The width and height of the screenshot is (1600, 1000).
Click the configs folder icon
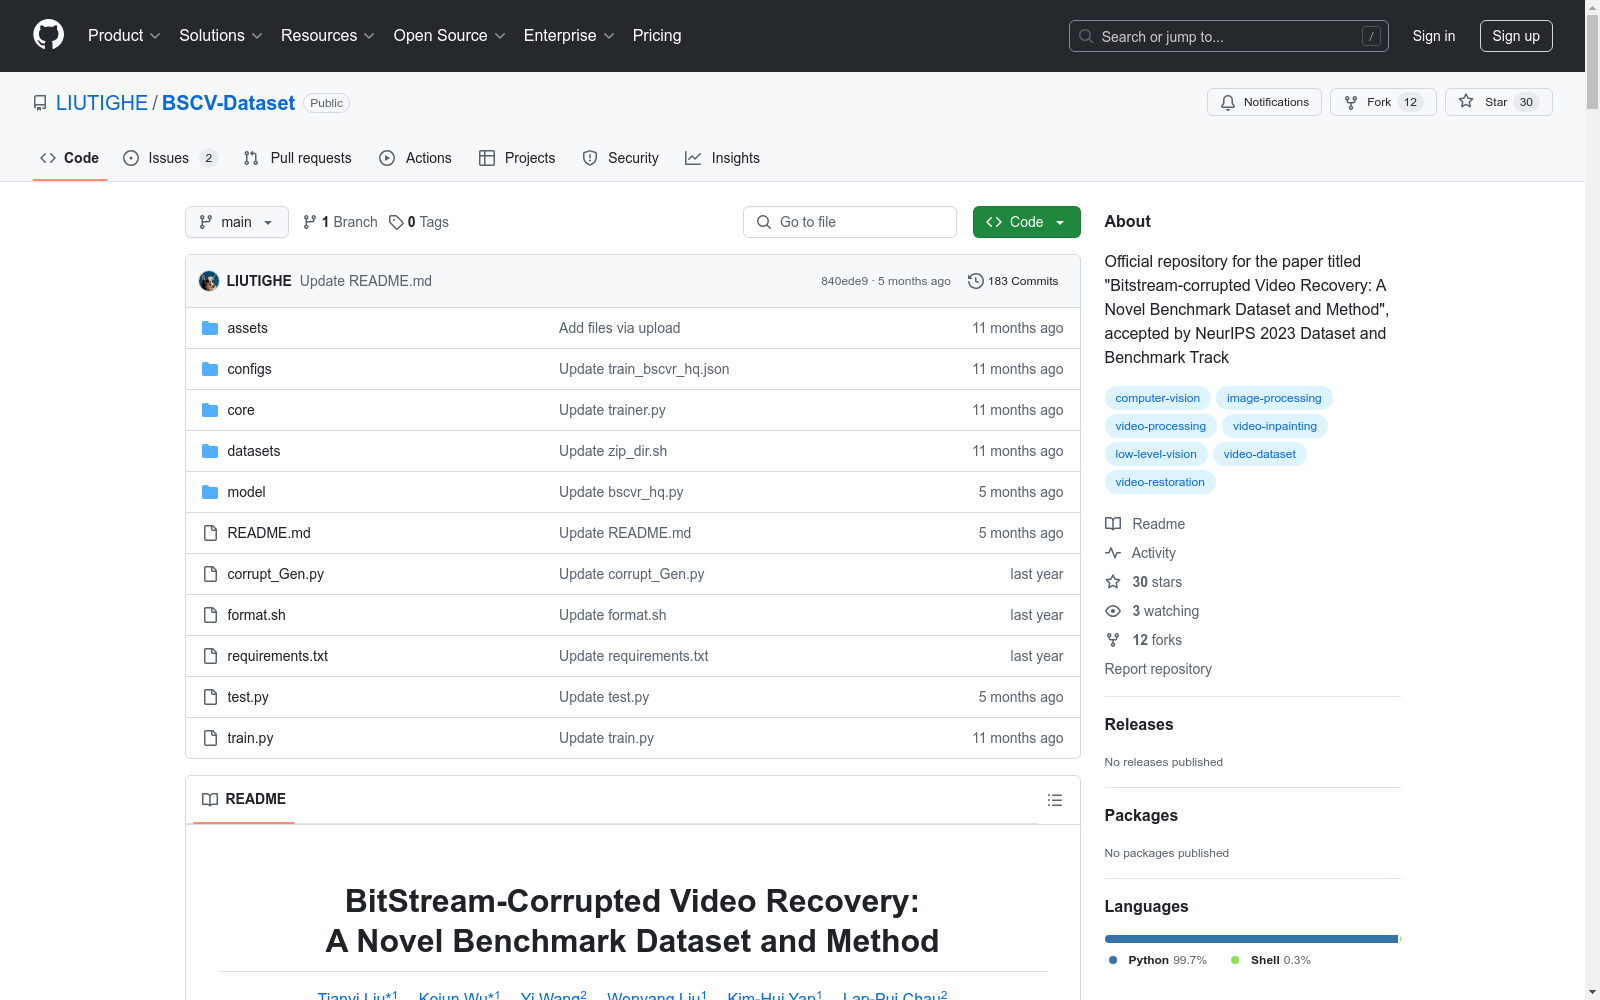pyautogui.click(x=210, y=369)
